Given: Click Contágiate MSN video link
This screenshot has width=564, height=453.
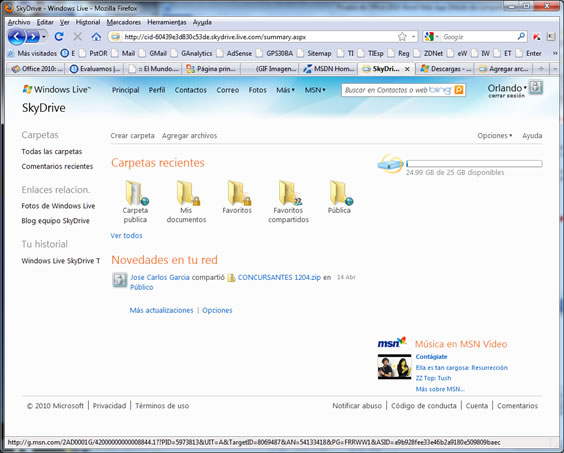Looking at the screenshot, I should tap(431, 357).
